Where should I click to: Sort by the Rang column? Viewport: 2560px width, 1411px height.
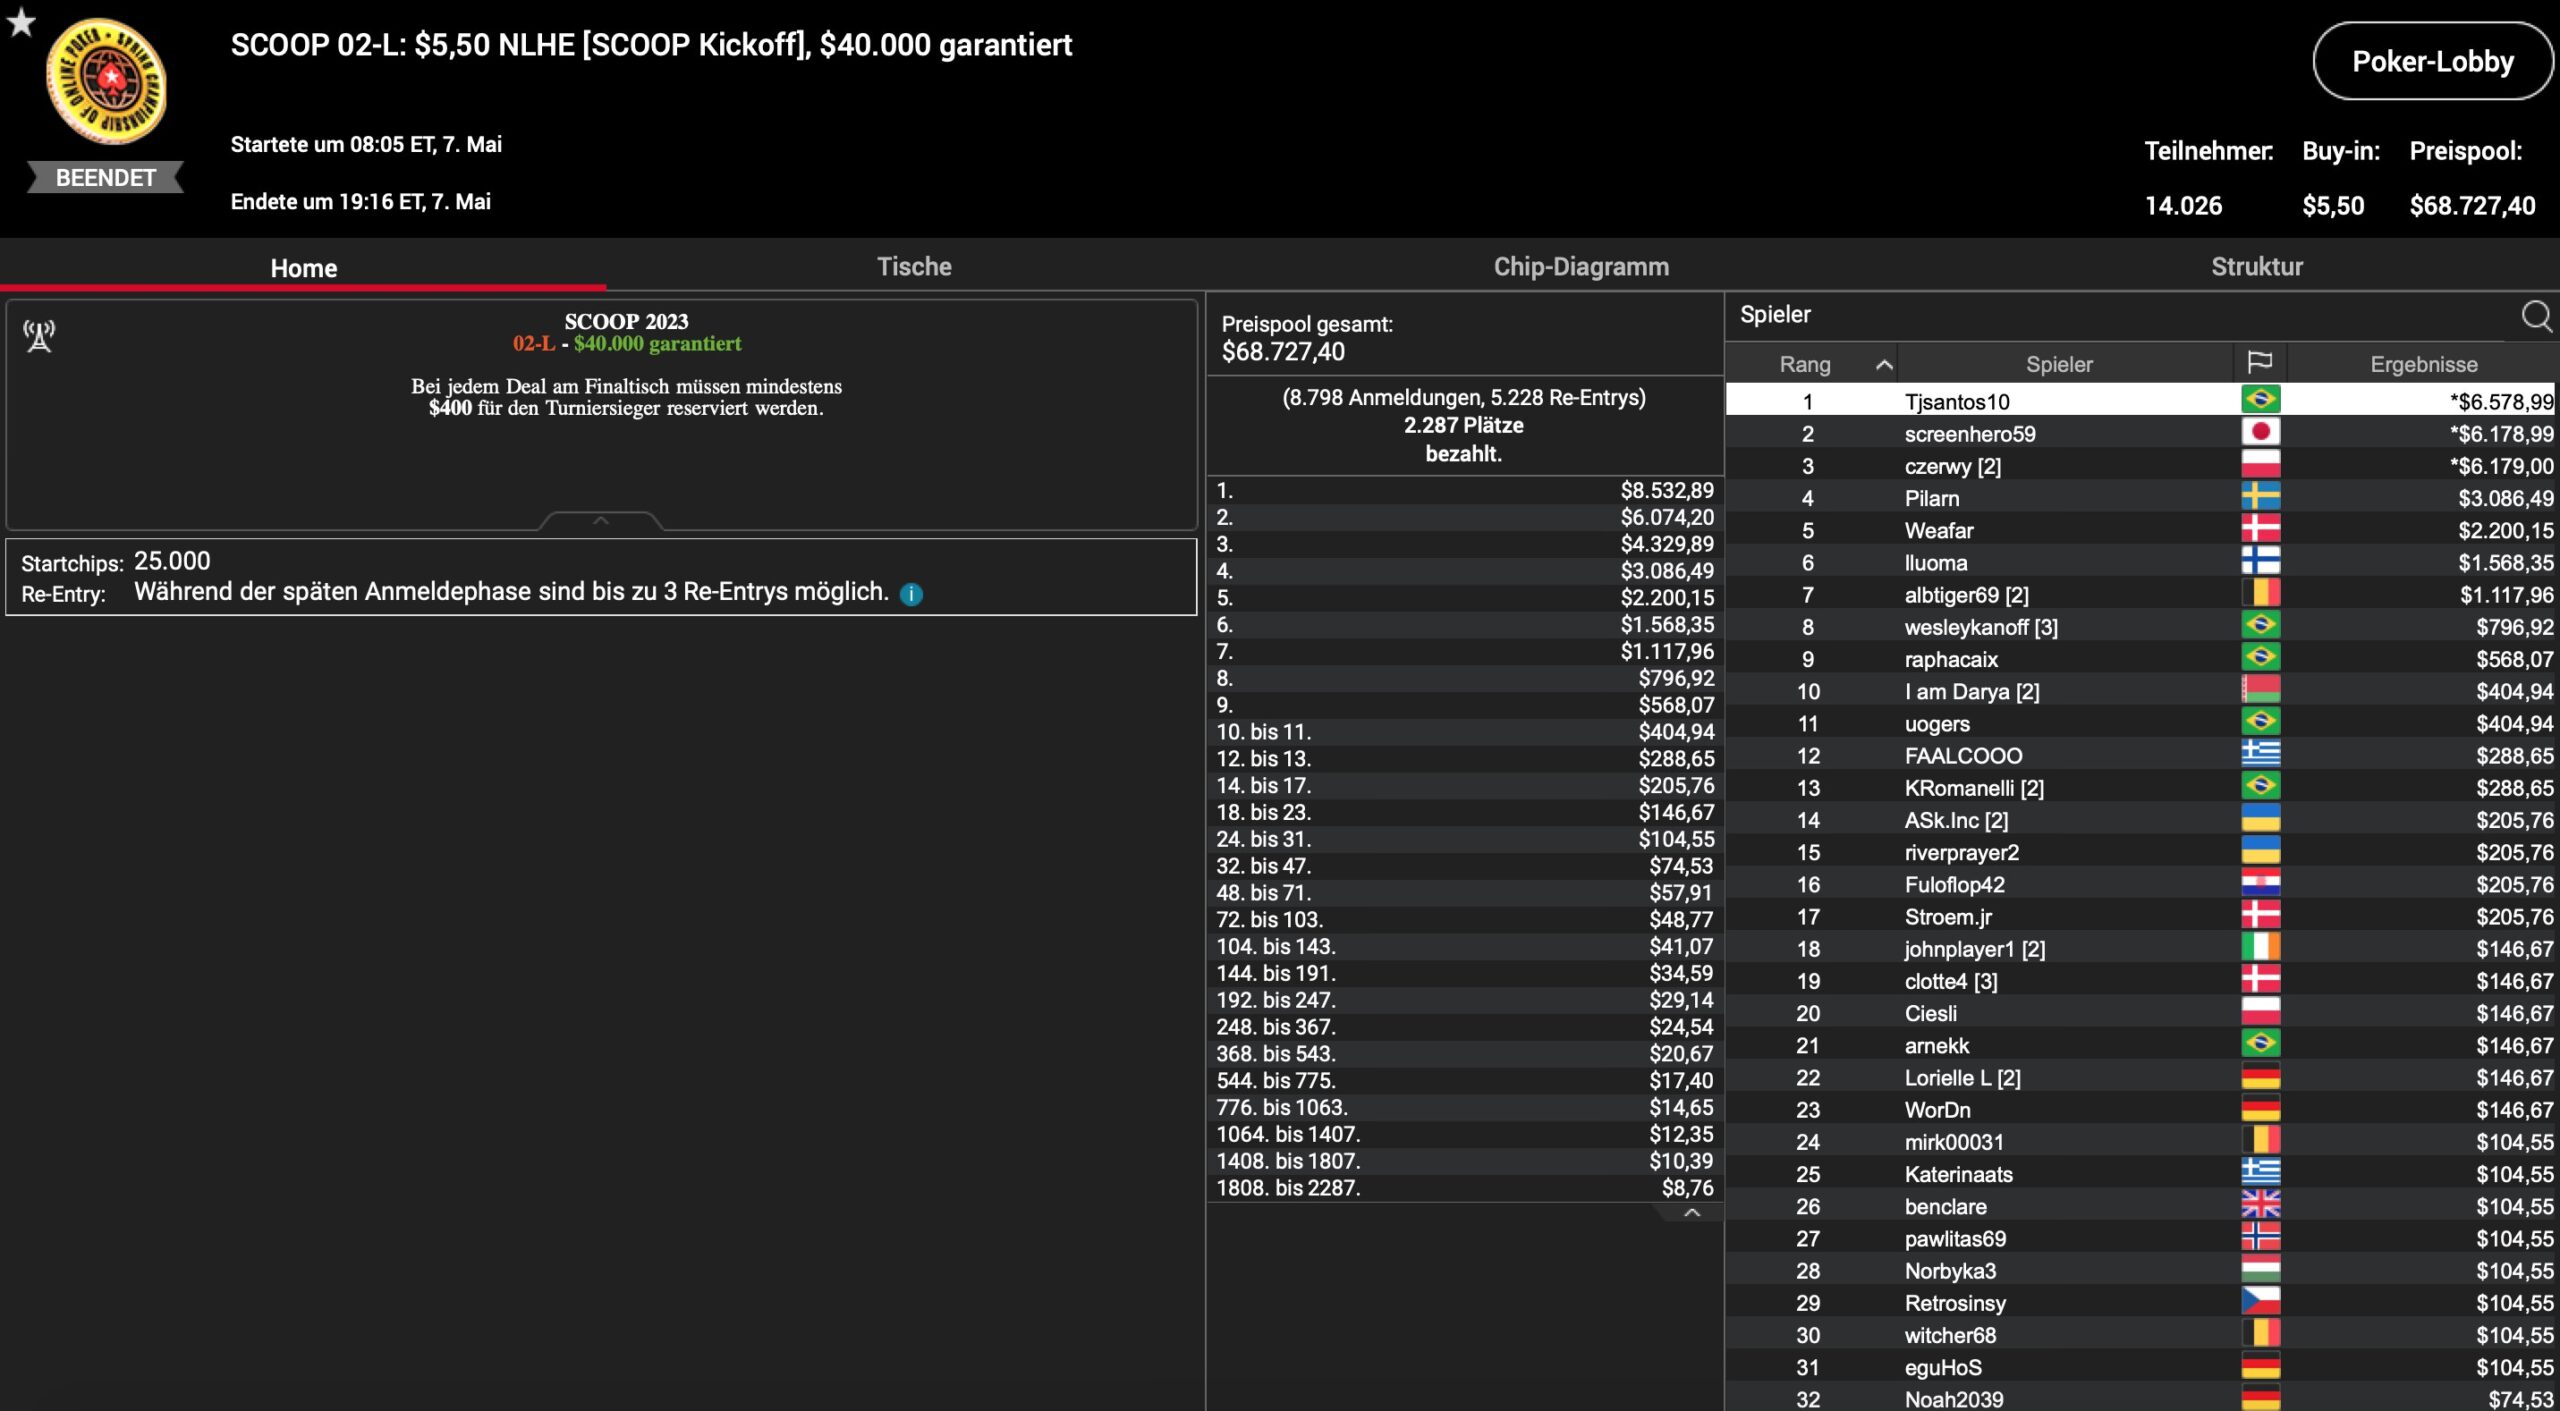1811,364
